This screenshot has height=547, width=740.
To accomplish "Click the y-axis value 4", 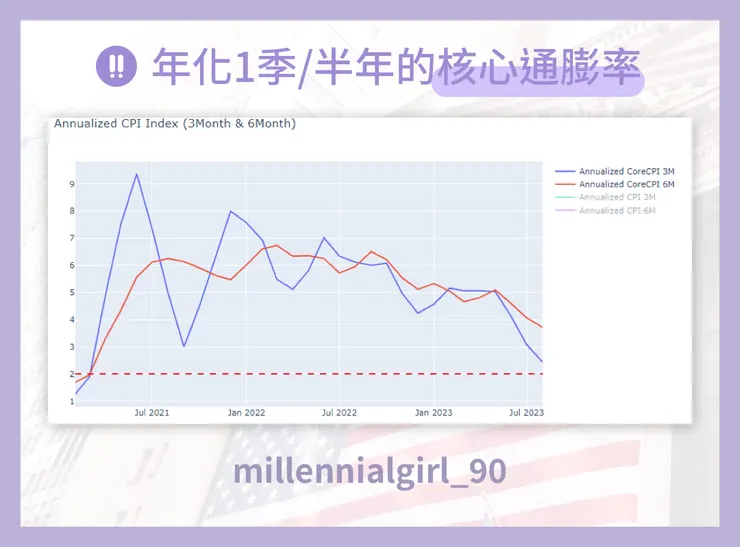I will coord(72,320).
